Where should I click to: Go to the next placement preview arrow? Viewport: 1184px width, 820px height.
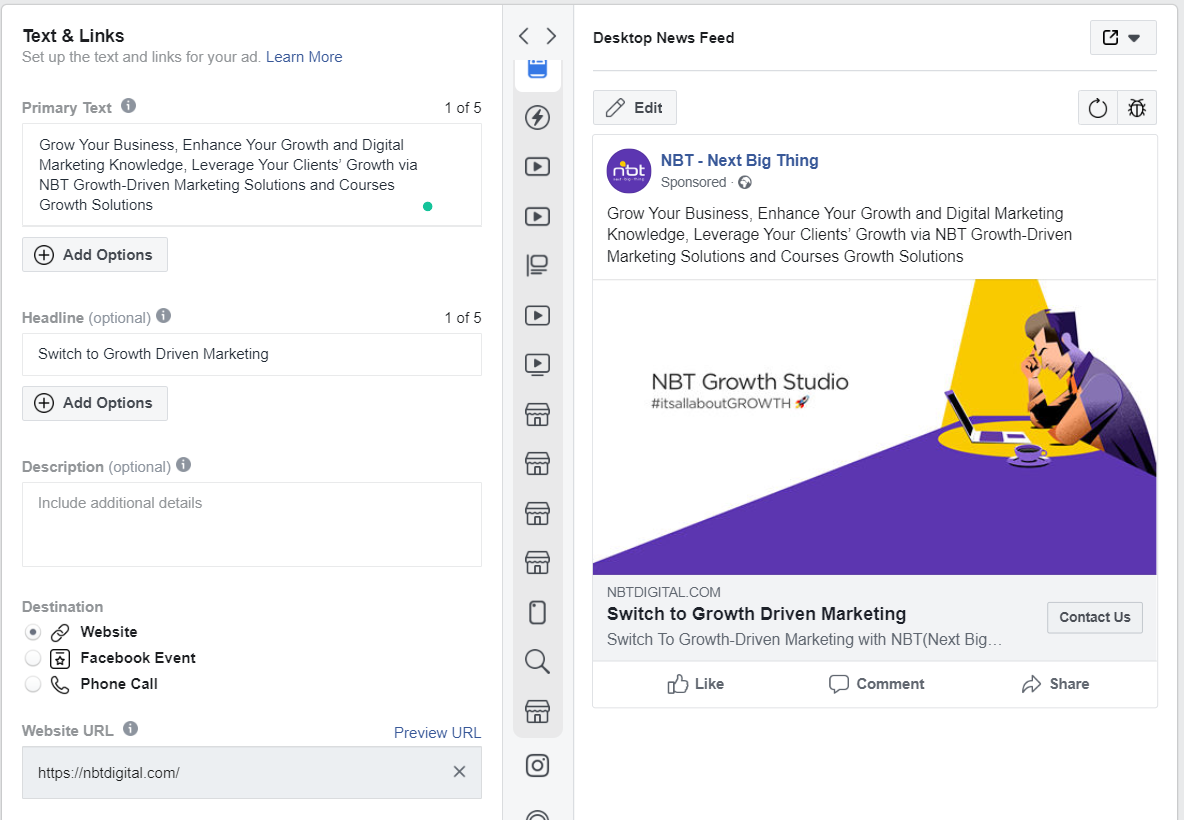(551, 36)
